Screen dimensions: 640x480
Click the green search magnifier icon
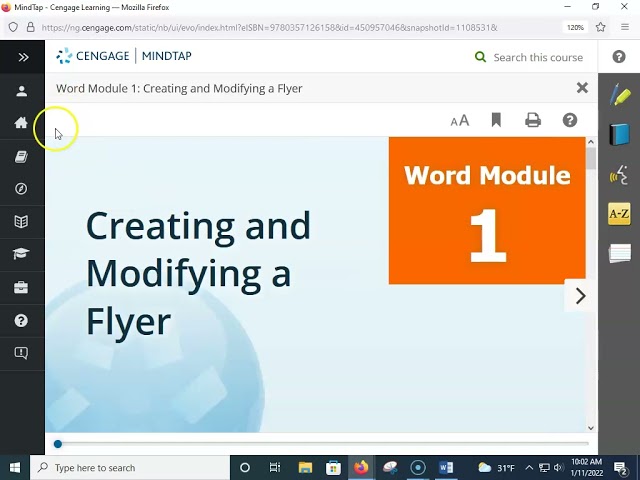point(480,57)
